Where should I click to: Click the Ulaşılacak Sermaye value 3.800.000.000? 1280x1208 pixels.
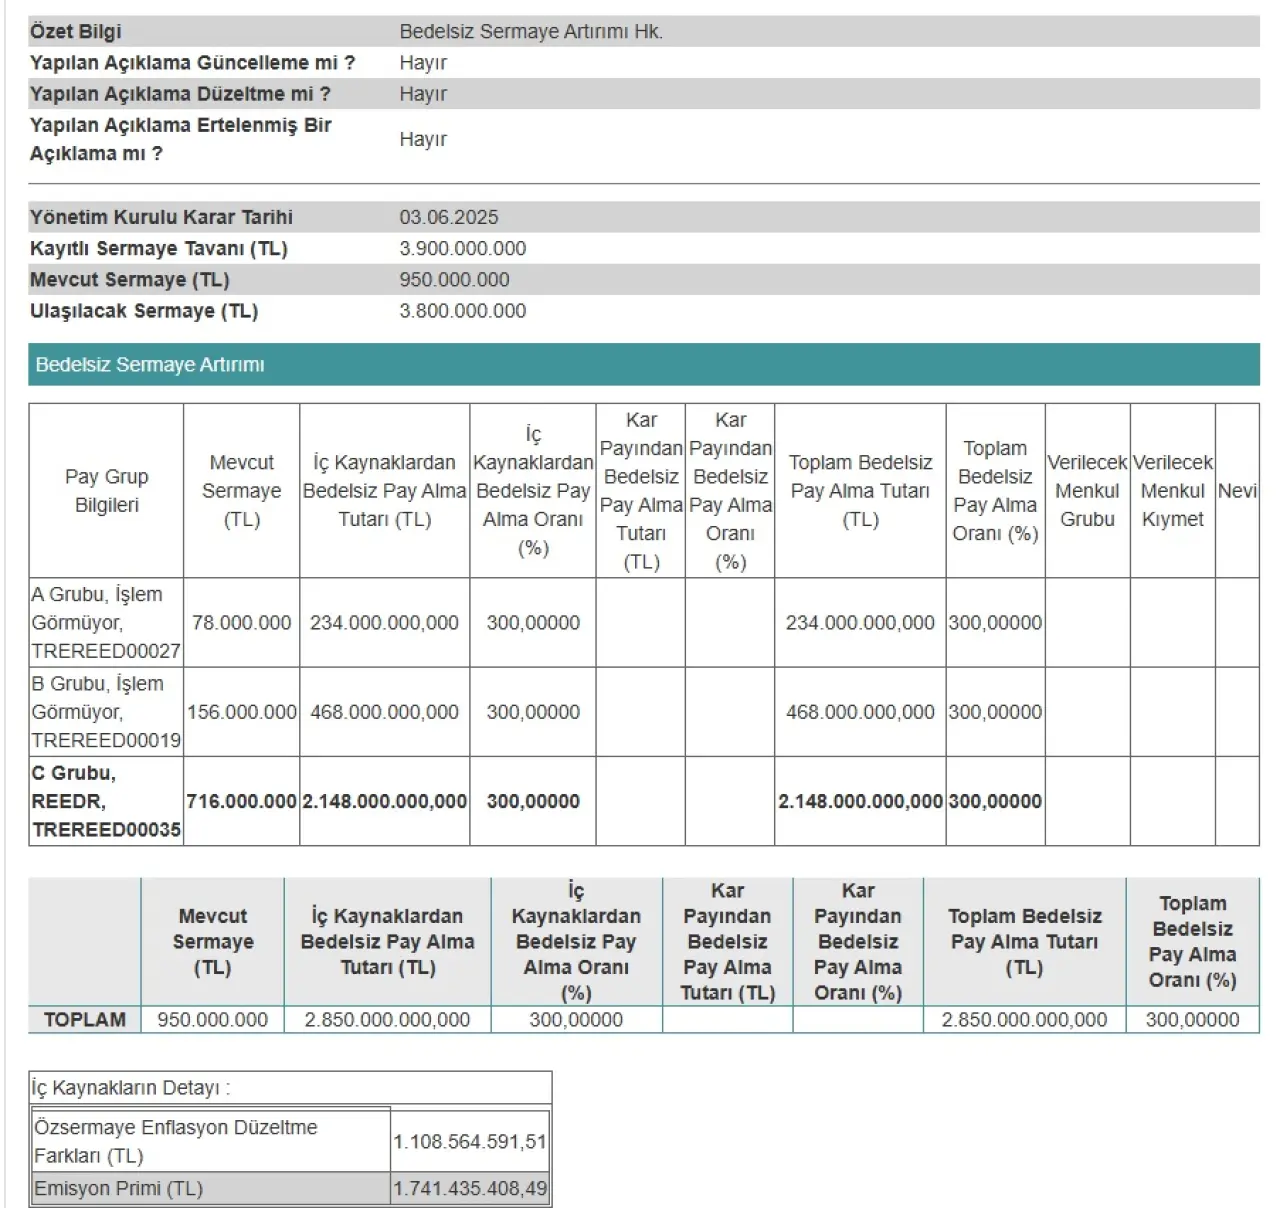pos(462,311)
